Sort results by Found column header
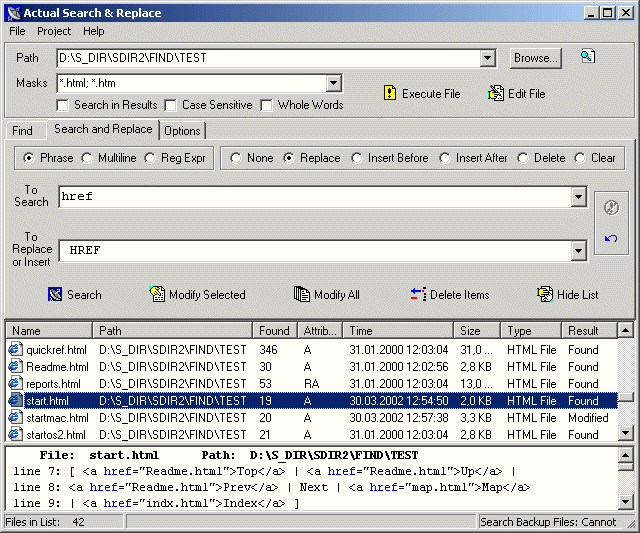Viewport: 640px width, 533px height. click(276, 331)
